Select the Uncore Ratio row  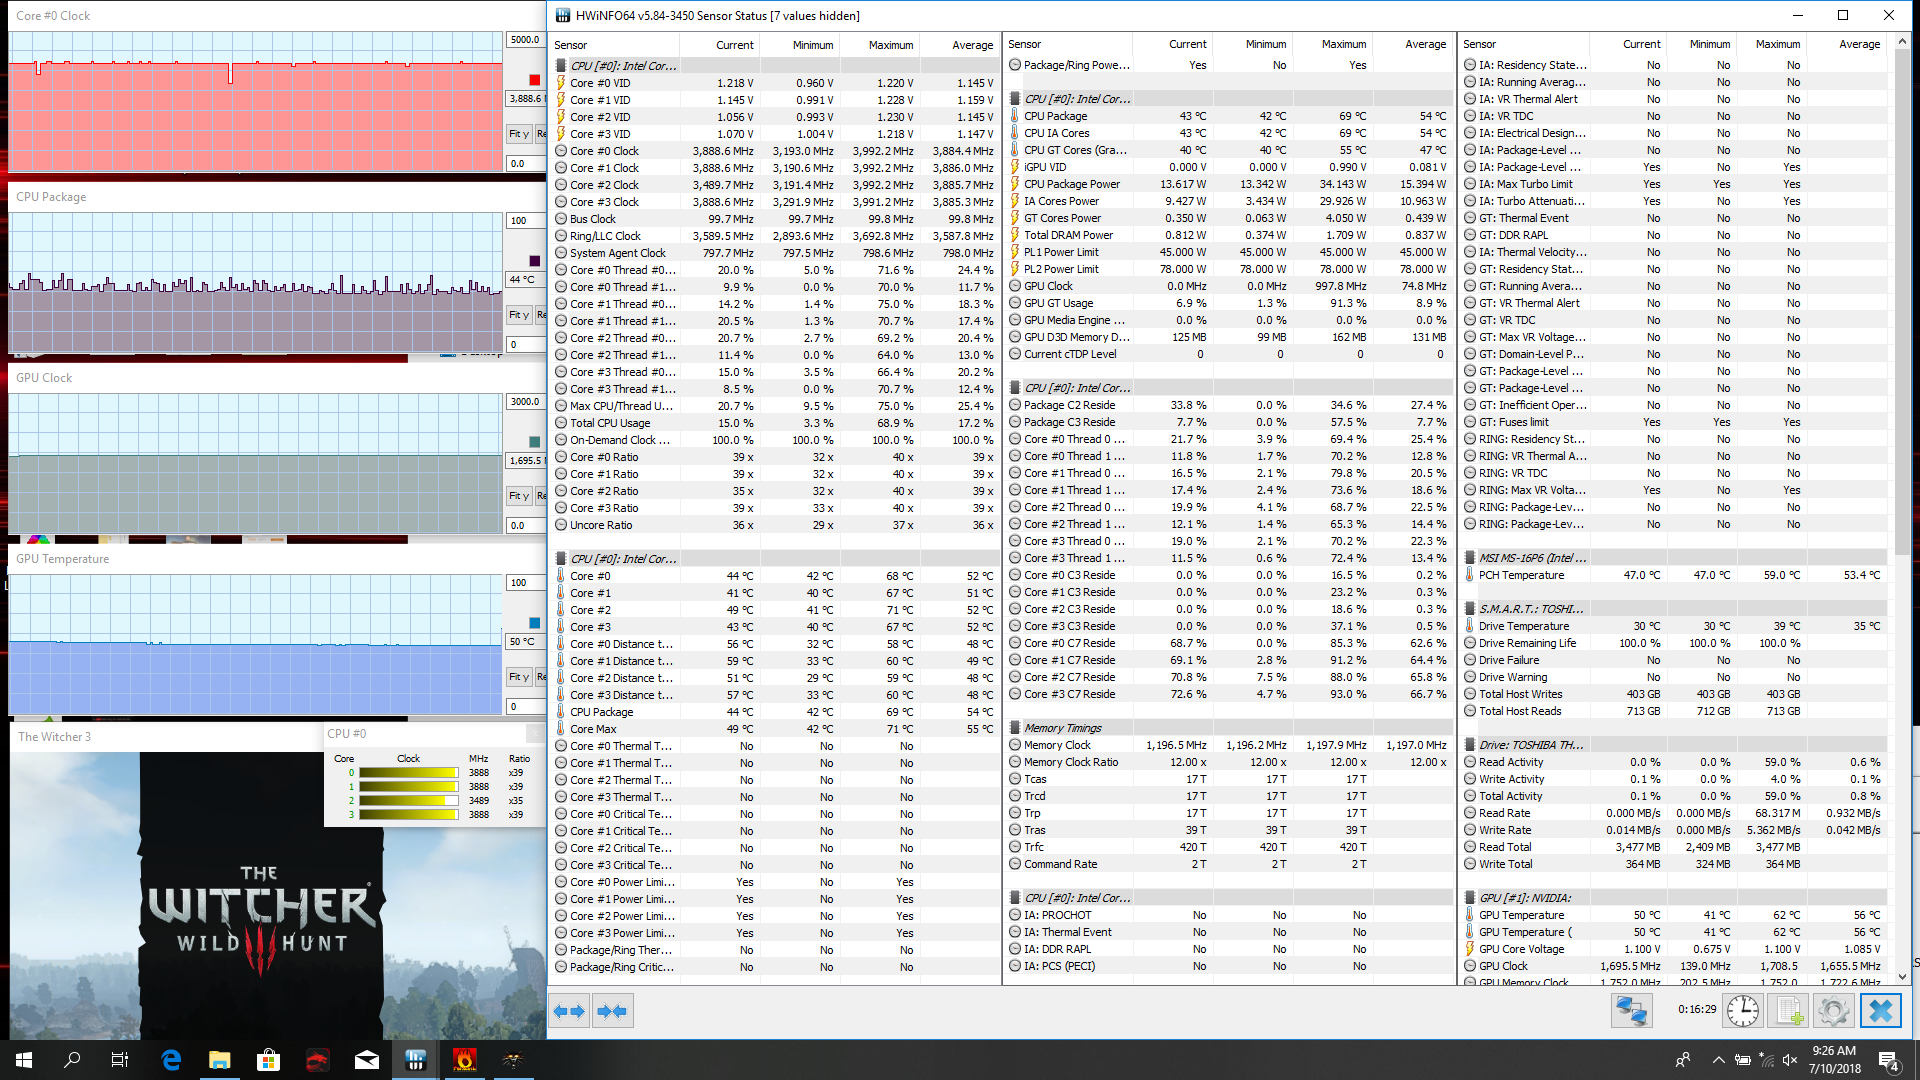pos(775,525)
